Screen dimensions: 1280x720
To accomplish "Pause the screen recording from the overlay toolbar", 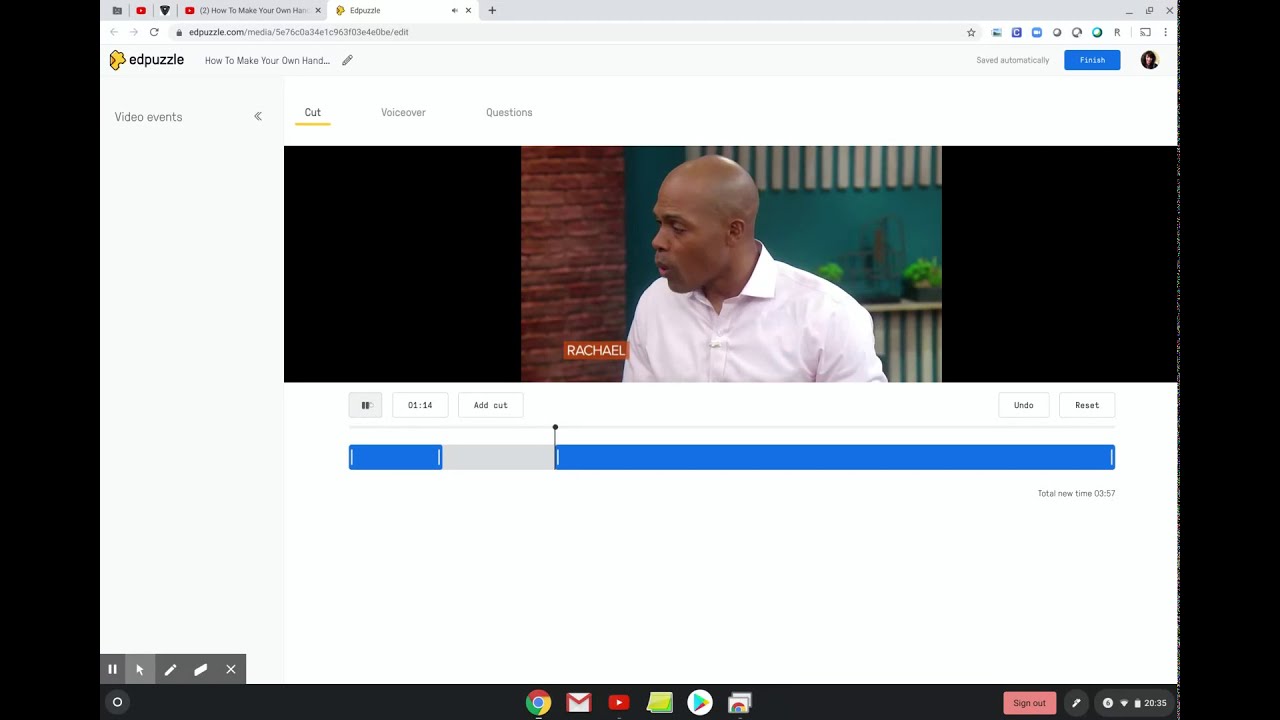I will [x=112, y=669].
